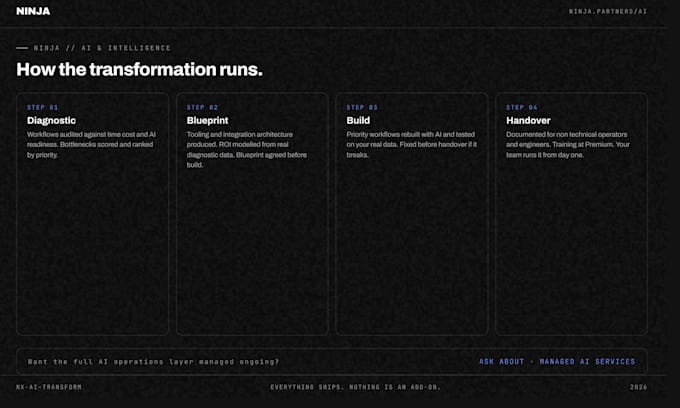Click the 2026 footer year
The height and width of the screenshot is (408, 680).
click(638, 387)
